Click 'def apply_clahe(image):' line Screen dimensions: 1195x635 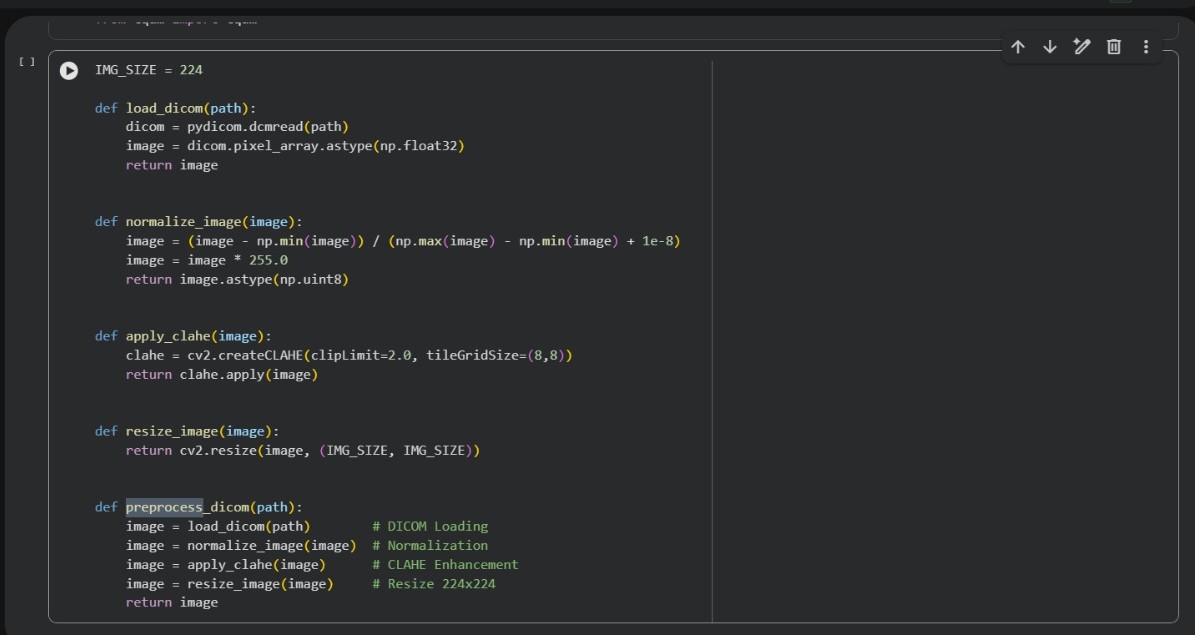click(x=183, y=336)
